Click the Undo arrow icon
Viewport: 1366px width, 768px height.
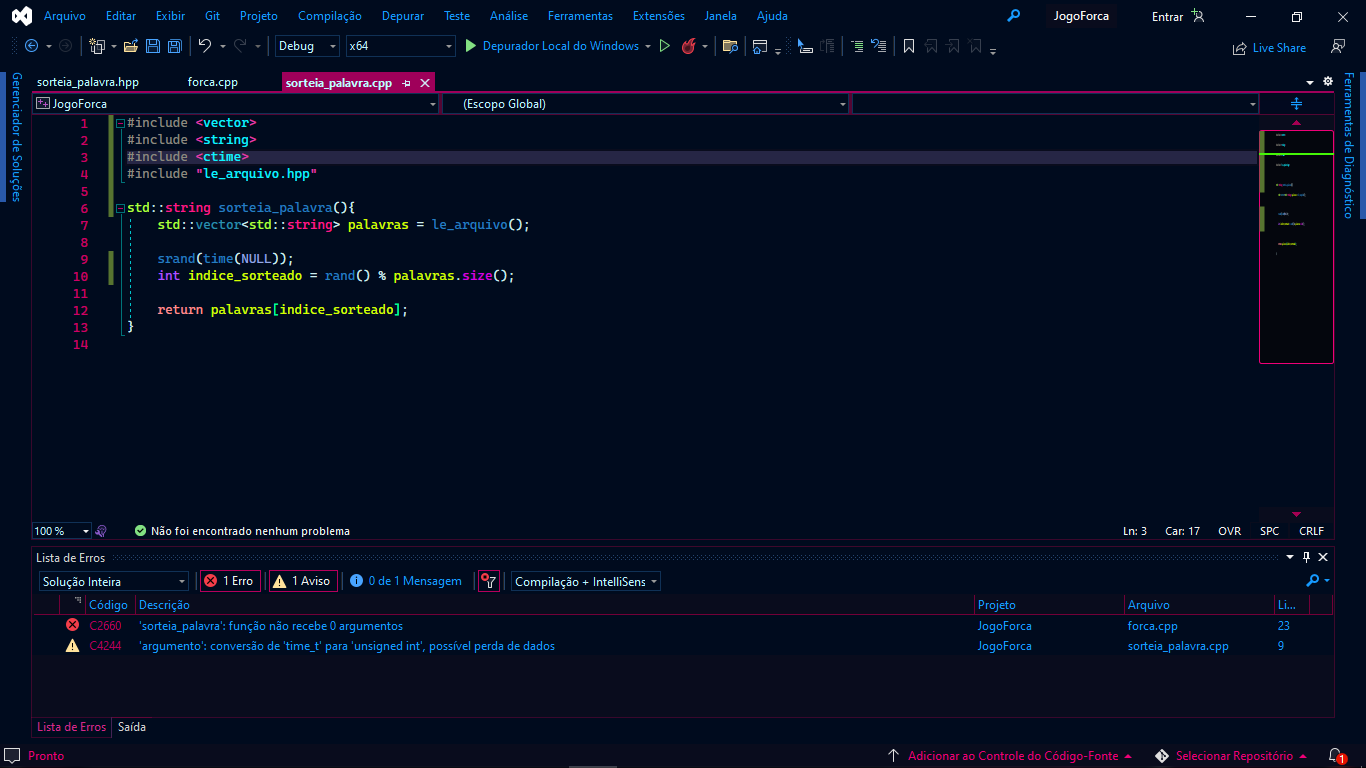tap(205, 46)
